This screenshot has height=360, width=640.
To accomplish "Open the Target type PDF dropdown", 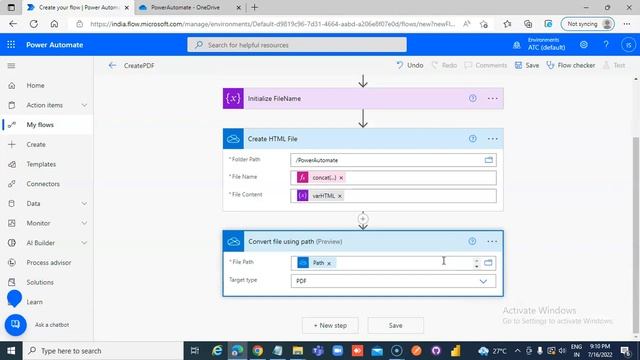I will tap(393, 281).
